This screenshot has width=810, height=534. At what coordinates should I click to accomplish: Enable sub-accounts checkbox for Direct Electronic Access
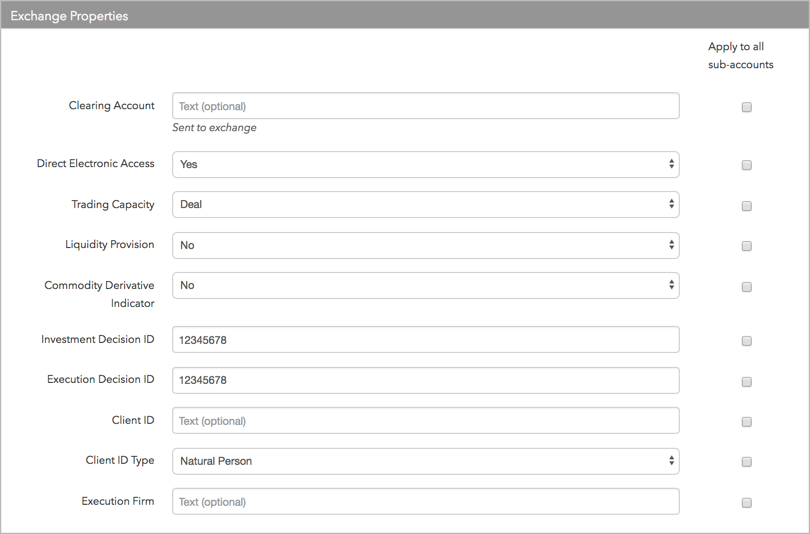pos(746,165)
